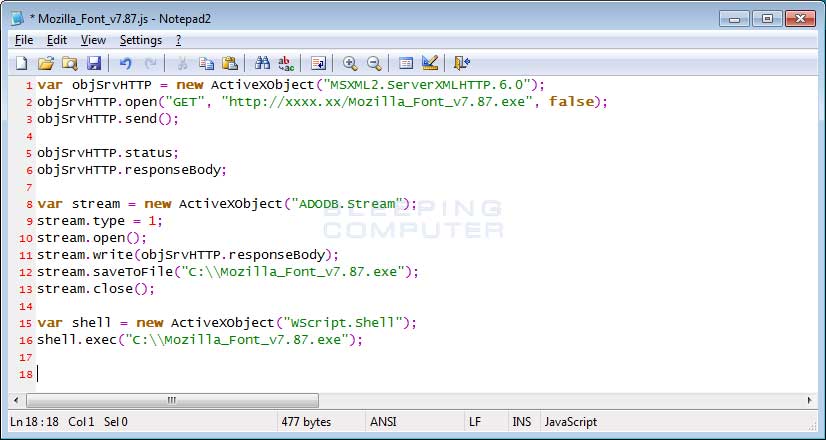This screenshot has height=440, width=826.
Task: Click the Exit door toolbar icon
Action: [461, 63]
